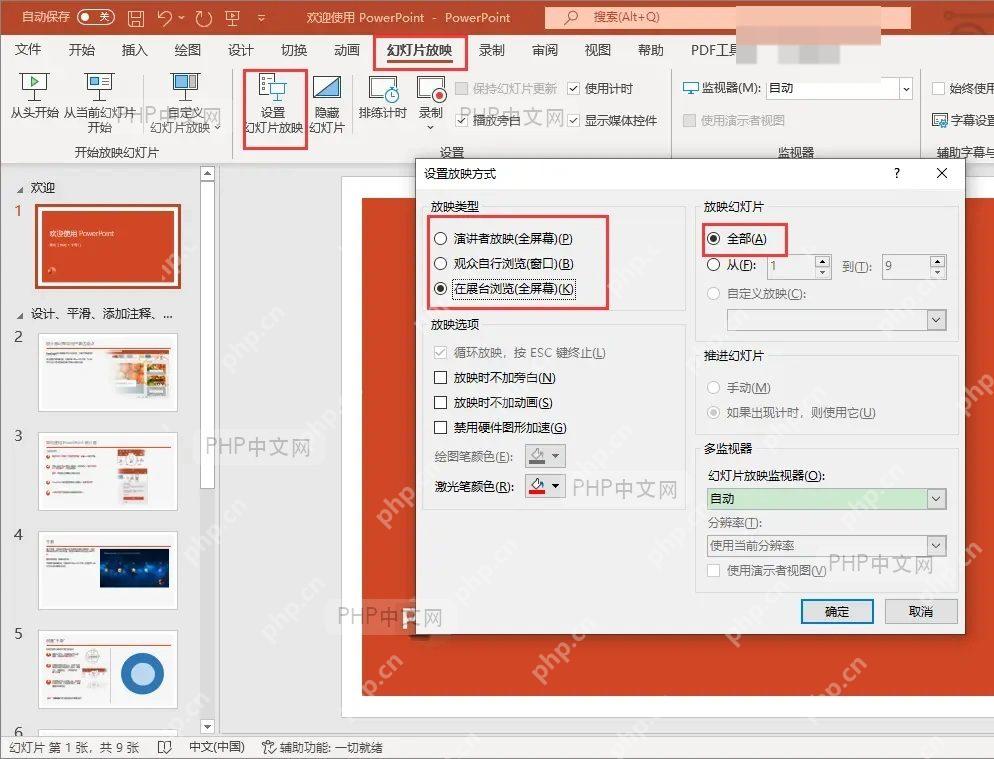Open 分辨率 dropdown
This screenshot has height=759, width=994.
(x=936, y=545)
